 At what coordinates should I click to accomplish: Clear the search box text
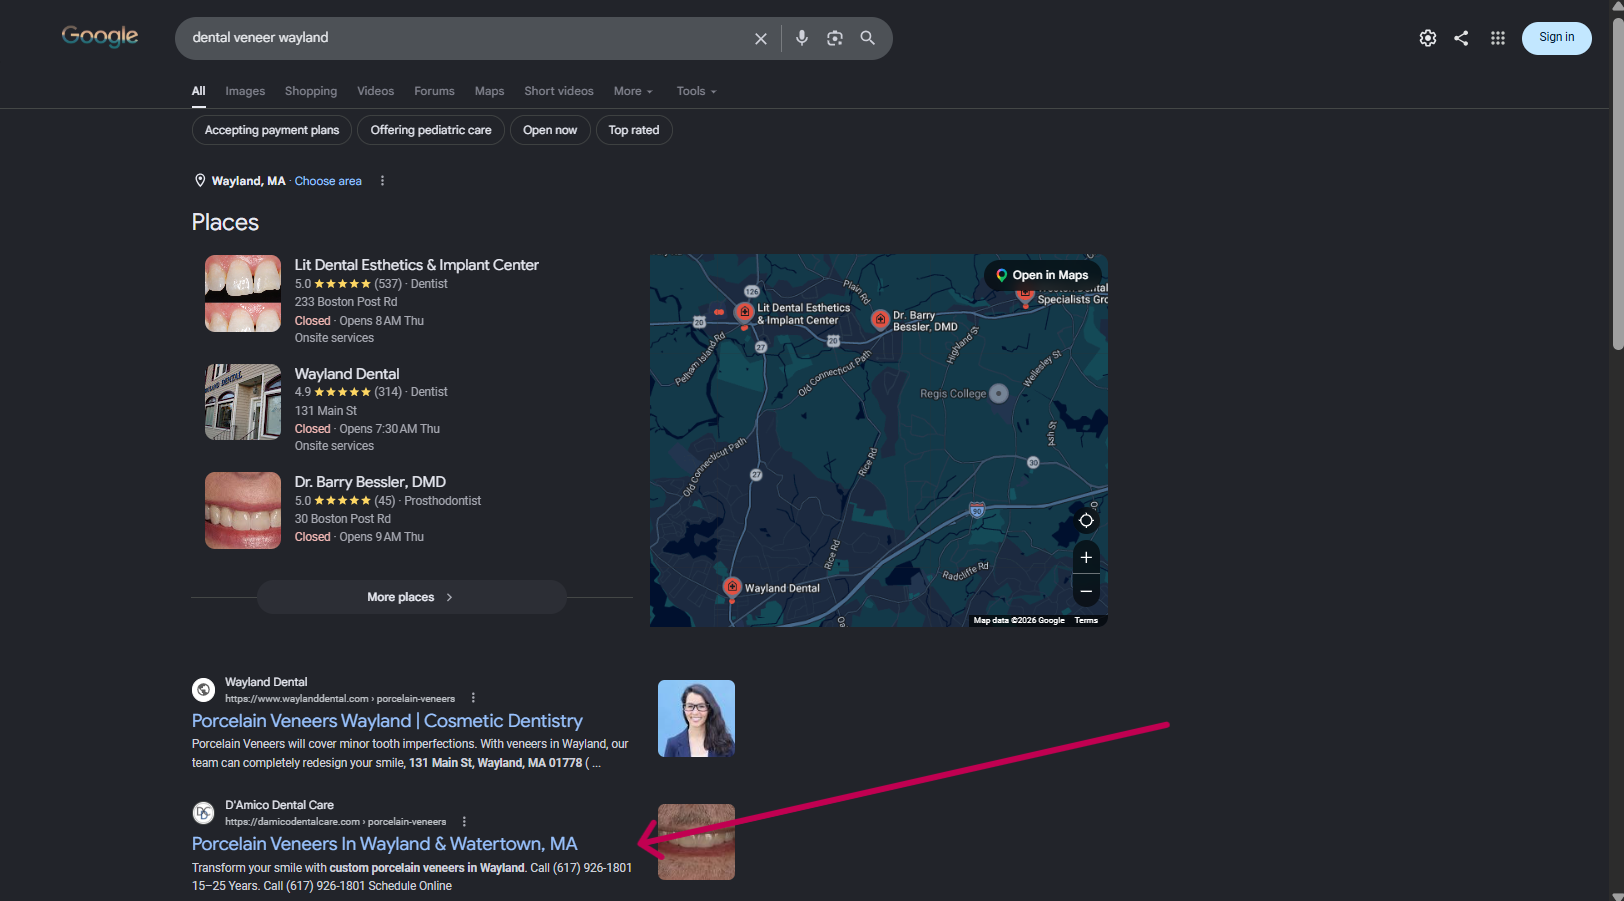pos(761,38)
